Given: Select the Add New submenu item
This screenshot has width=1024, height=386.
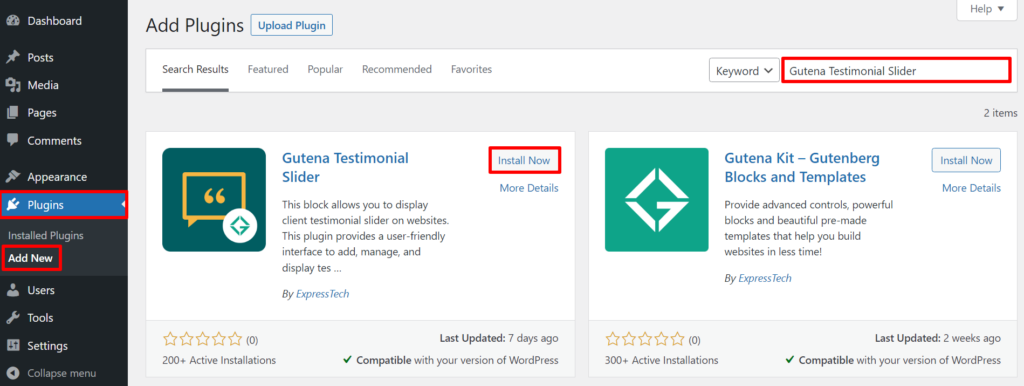Looking at the screenshot, I should 30,258.
